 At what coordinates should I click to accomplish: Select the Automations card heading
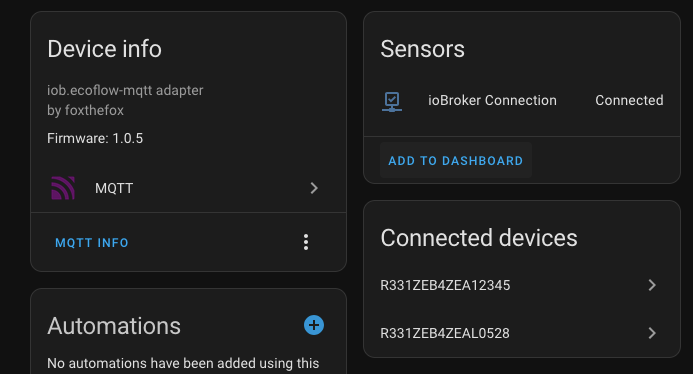click(114, 326)
